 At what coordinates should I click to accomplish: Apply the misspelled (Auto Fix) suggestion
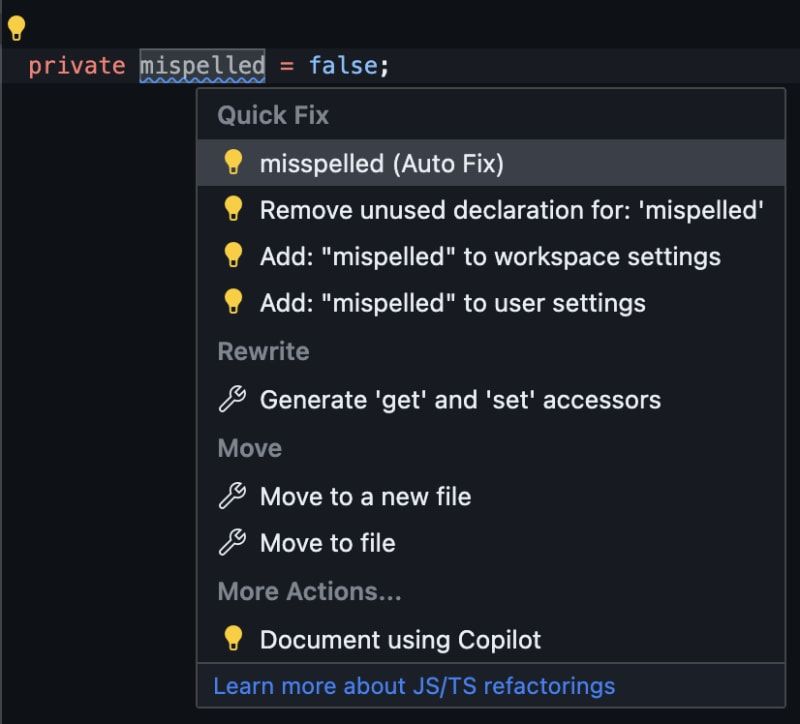tap(491, 163)
